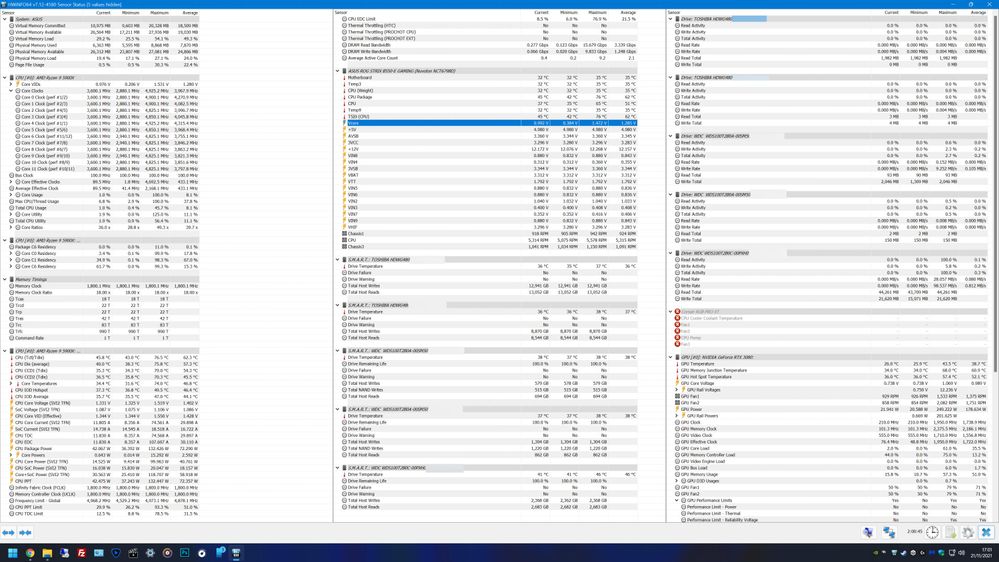Viewport: 999px width, 562px height.
Task: Expand the Core Effective Clocks row
Action: [11, 182]
